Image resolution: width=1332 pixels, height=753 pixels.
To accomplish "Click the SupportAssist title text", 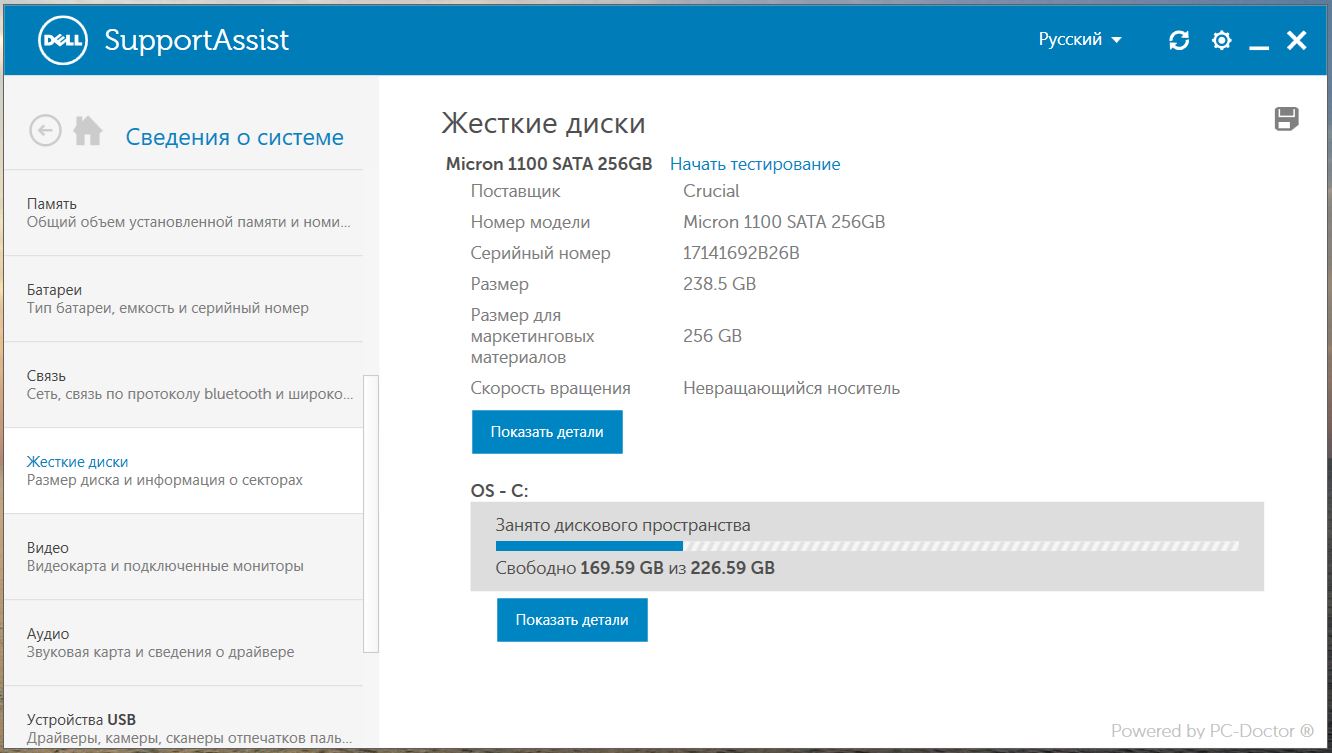I will (196, 40).
